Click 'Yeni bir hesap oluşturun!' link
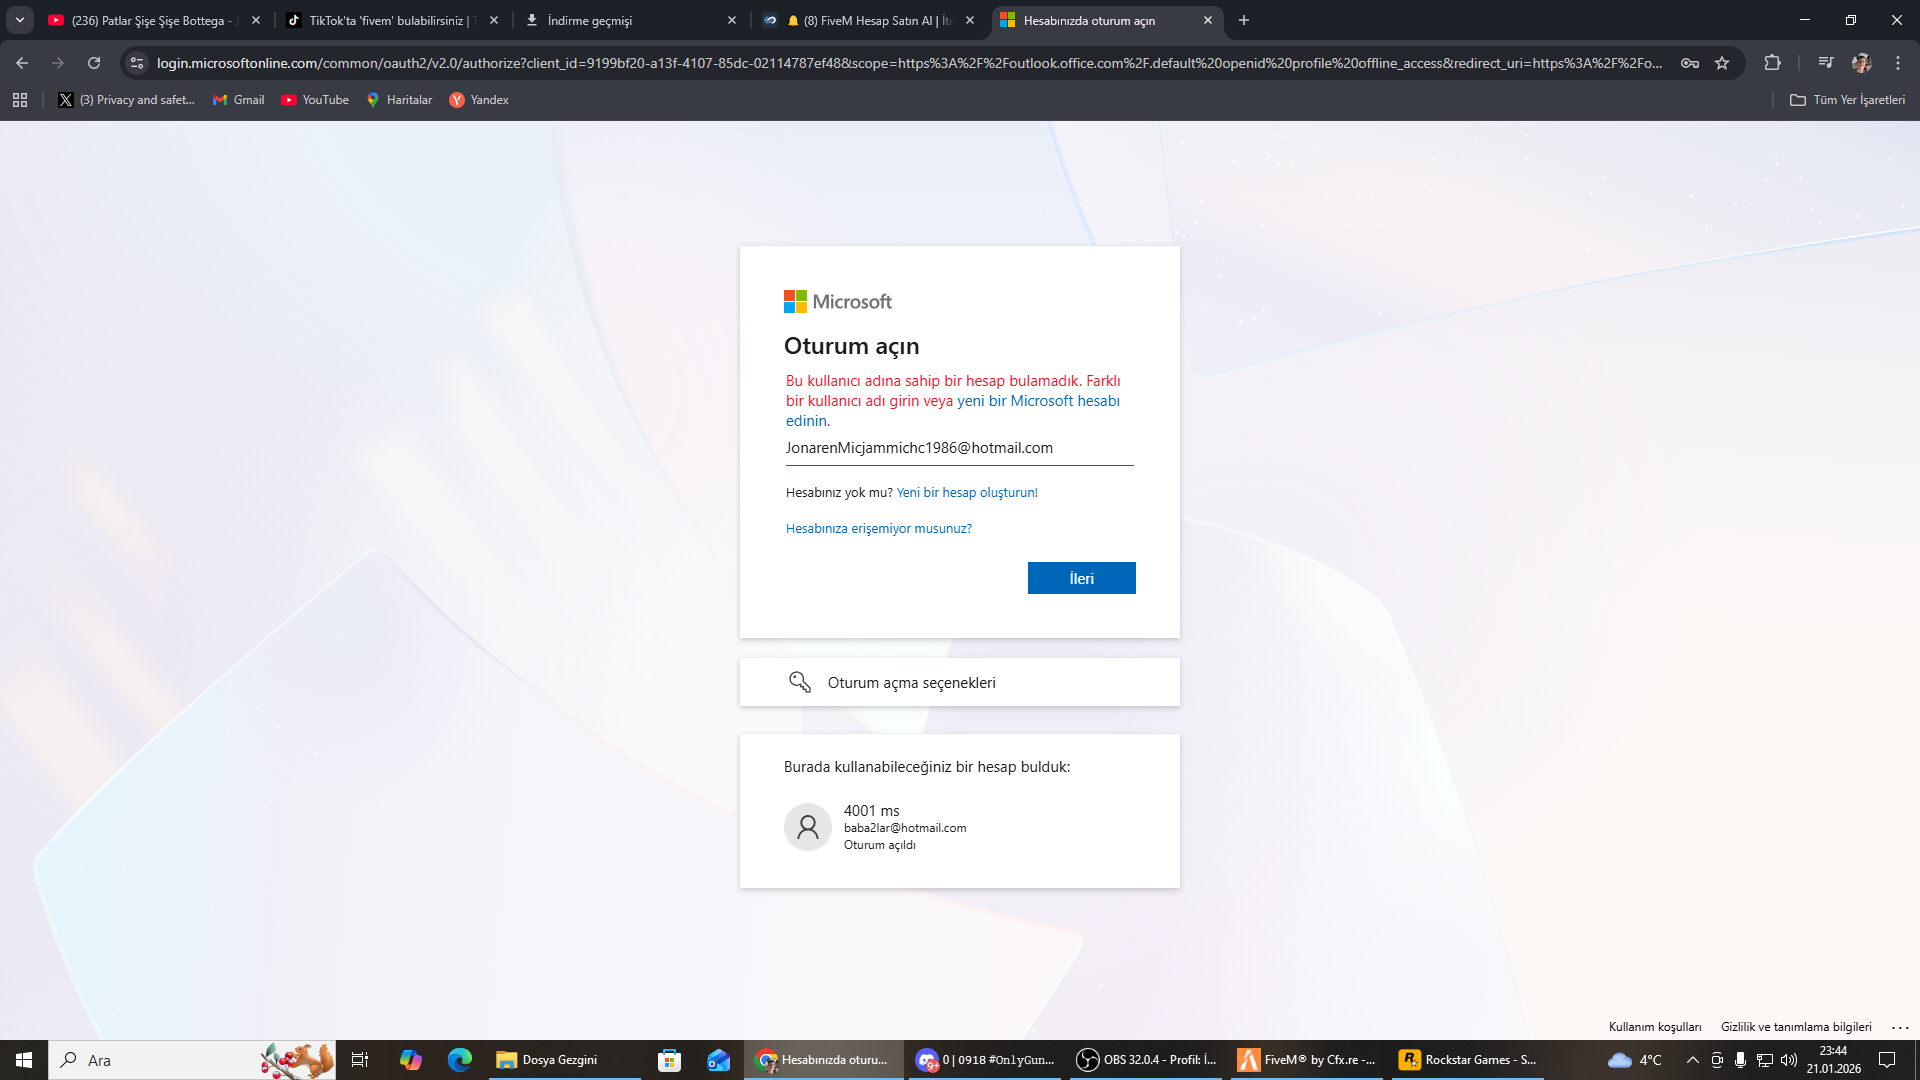The image size is (1920, 1080). (x=967, y=492)
